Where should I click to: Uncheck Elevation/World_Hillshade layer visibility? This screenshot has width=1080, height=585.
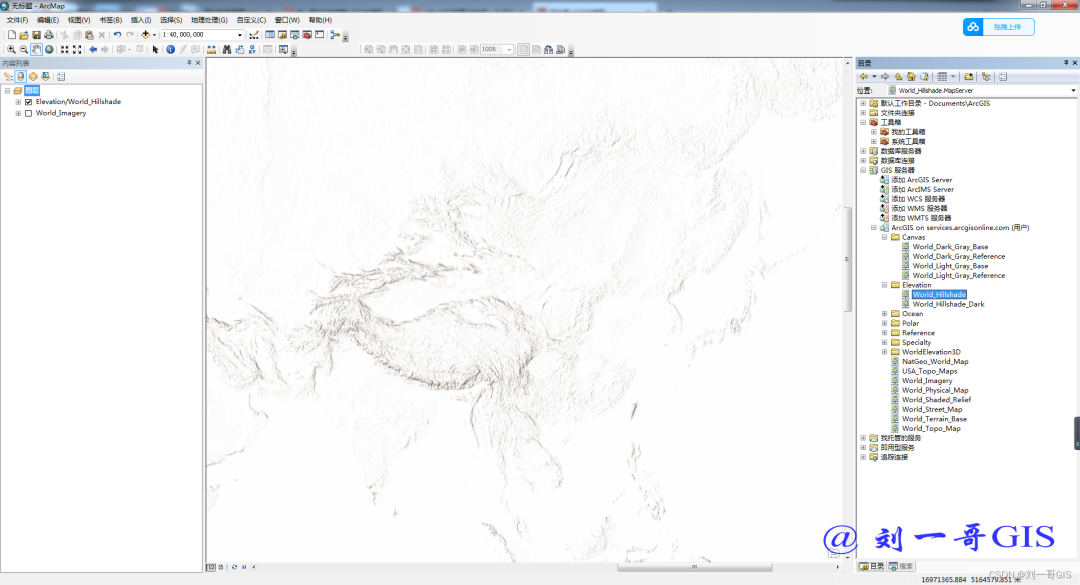click(29, 102)
